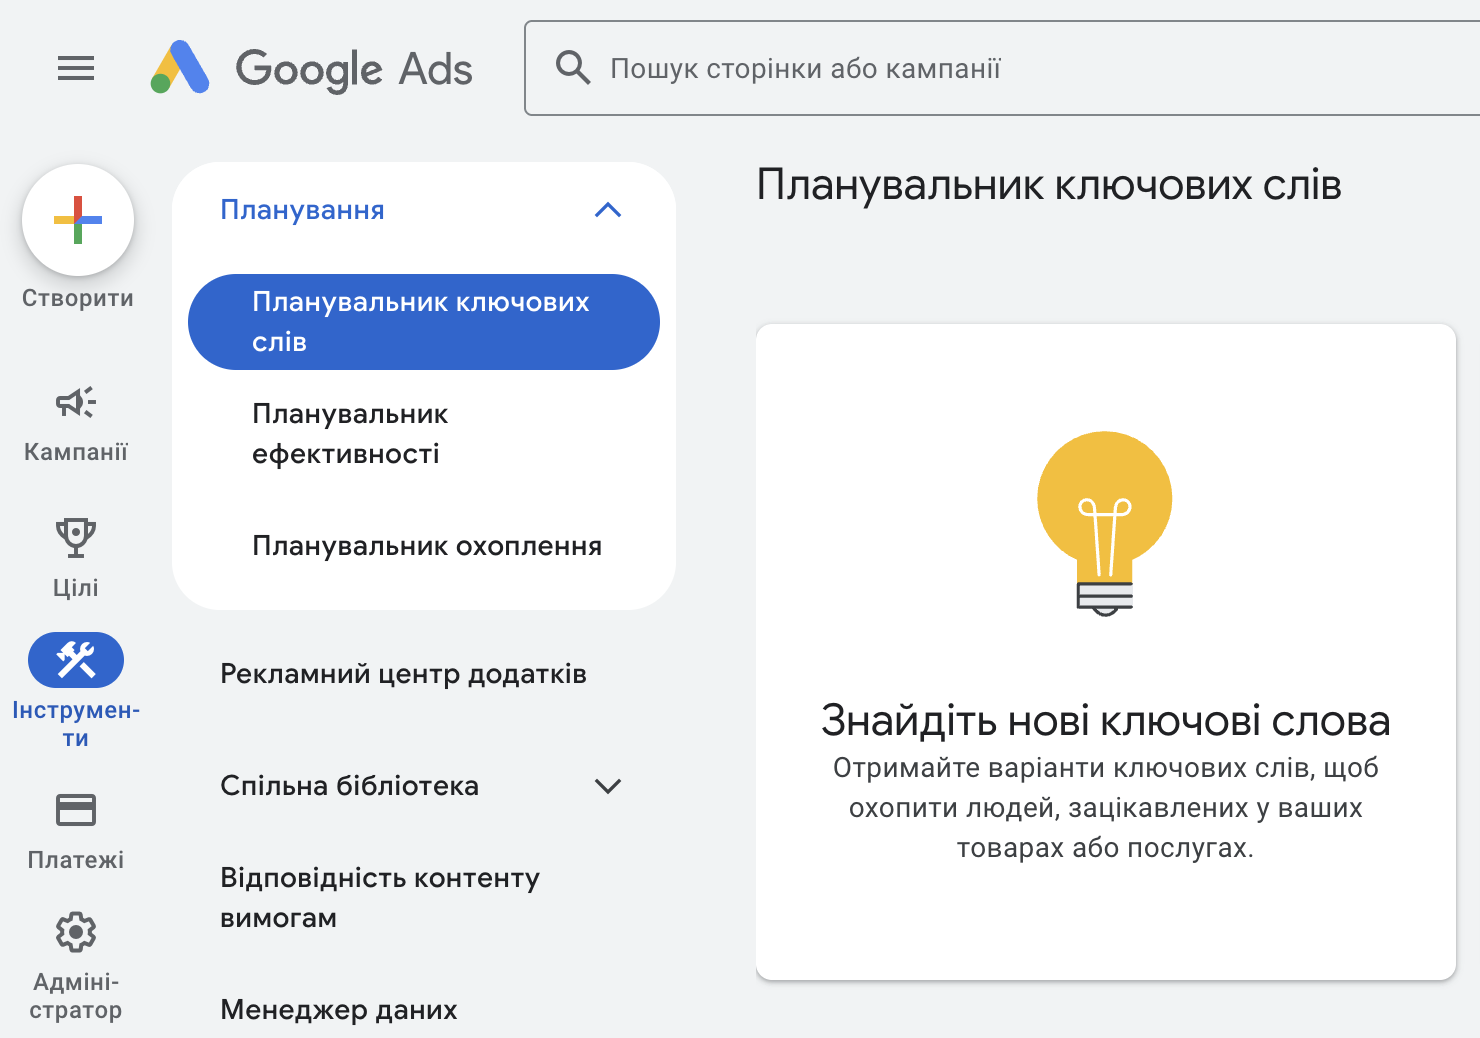1480x1038 pixels.
Task: Open the hamburger navigation menu
Action: [75, 68]
